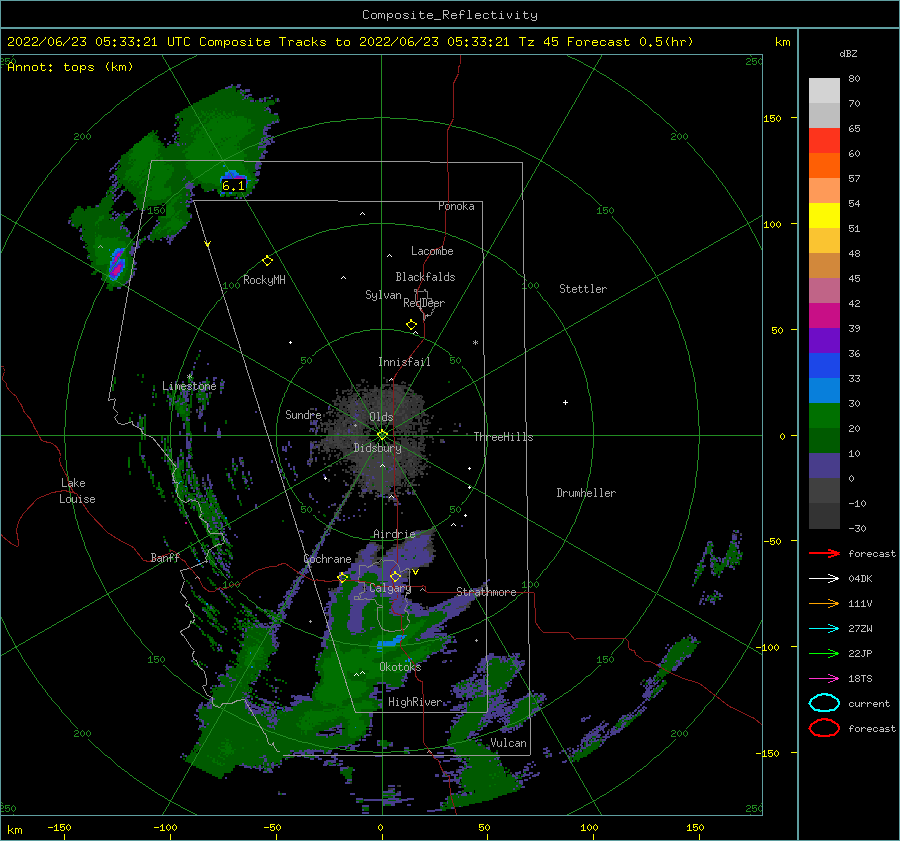This screenshot has width=900, height=841.
Task: Click the Lake Louise label
Action: tap(77, 491)
